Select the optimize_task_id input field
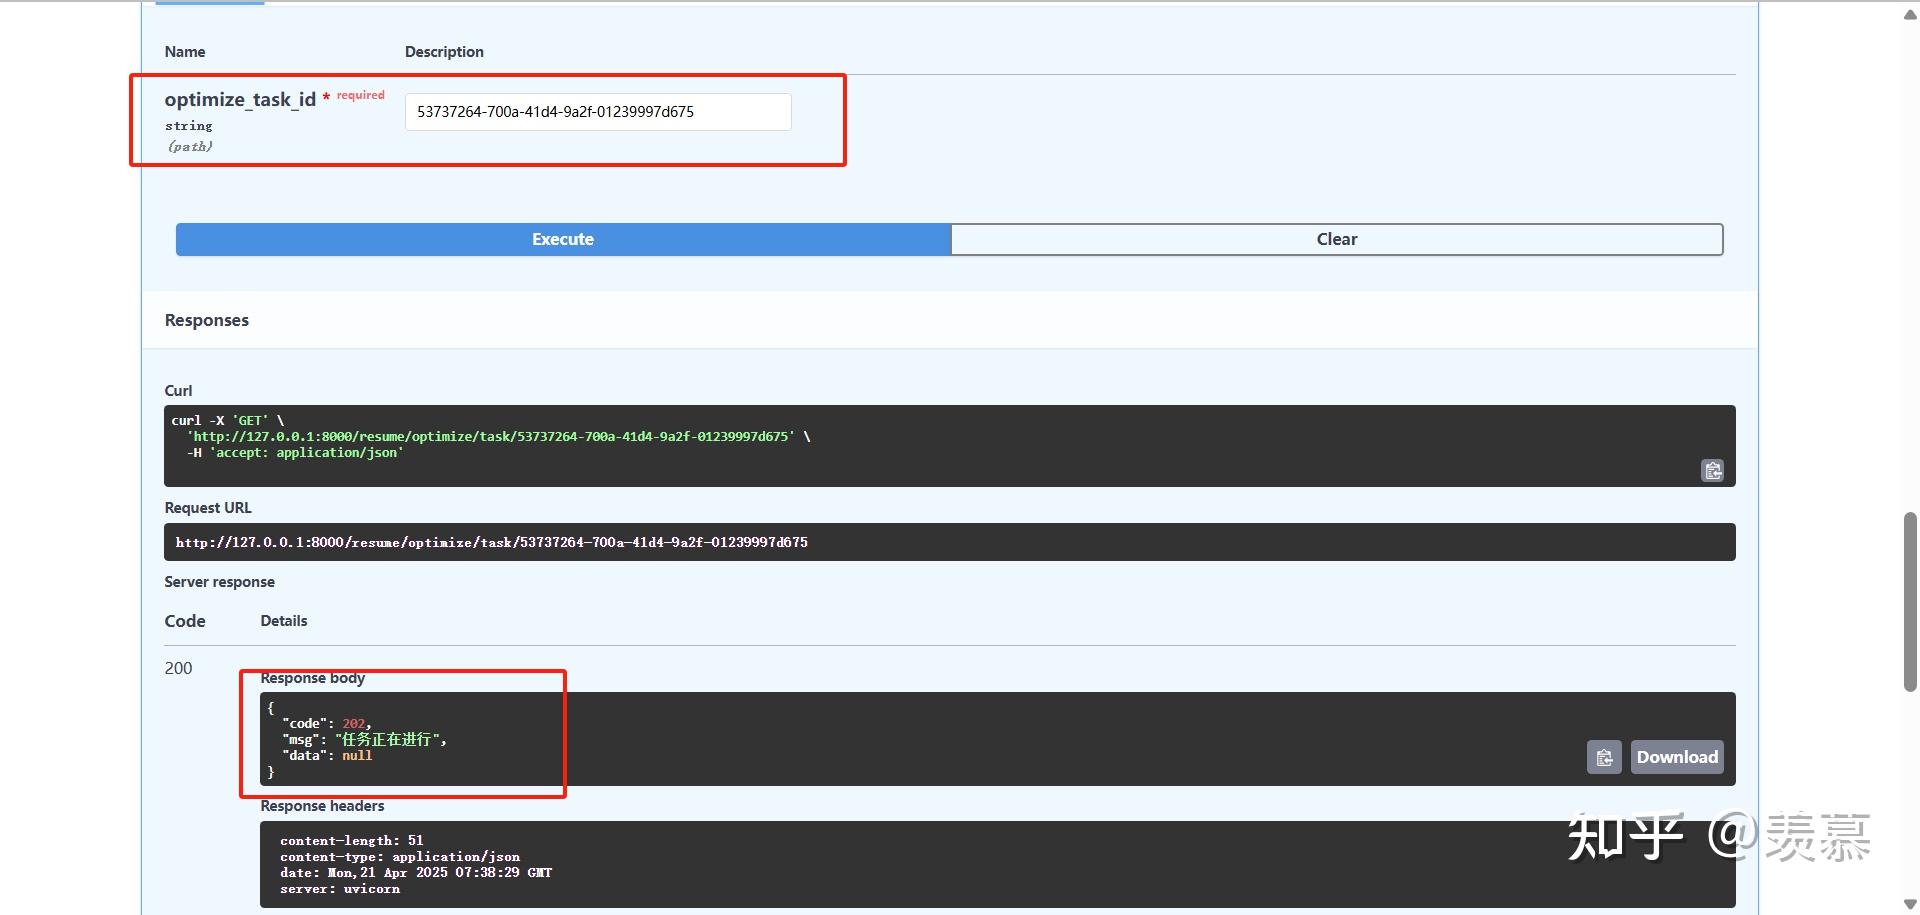Image resolution: width=1920 pixels, height=915 pixels. coord(597,111)
